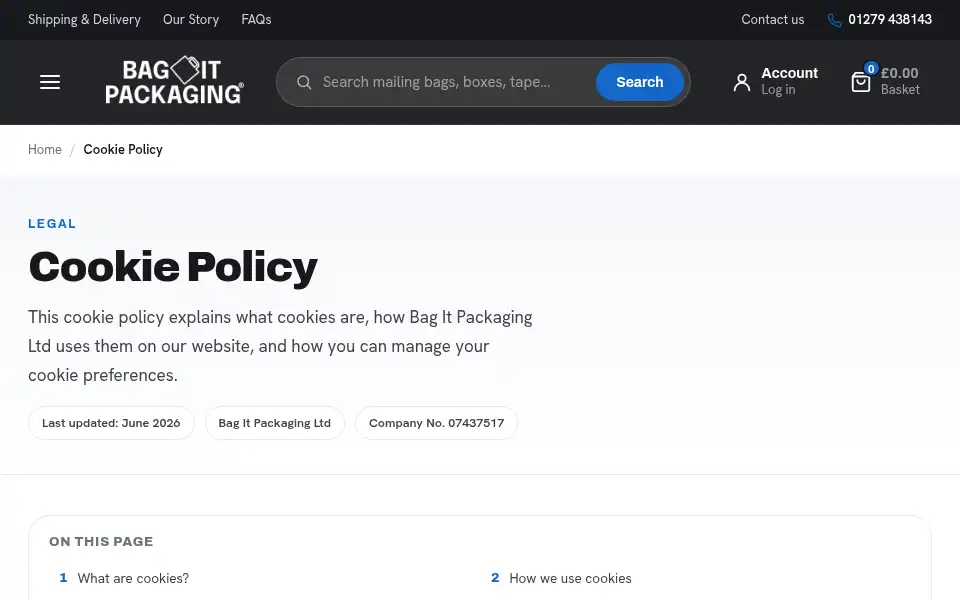Screen dimensions: 960x600
Task: Click the blue Search button
Action: tap(639, 82)
